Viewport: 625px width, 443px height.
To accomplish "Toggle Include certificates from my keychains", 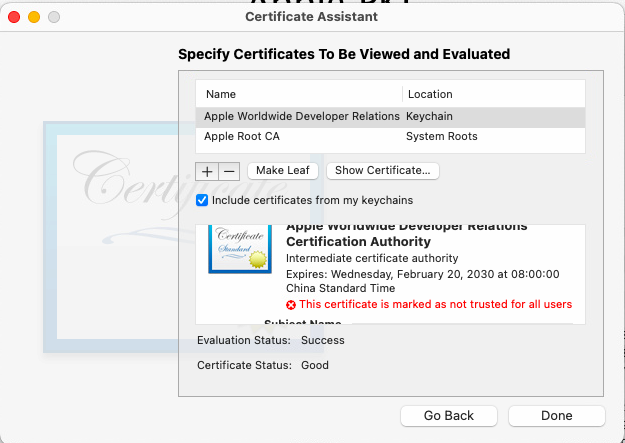I will coord(202,200).
